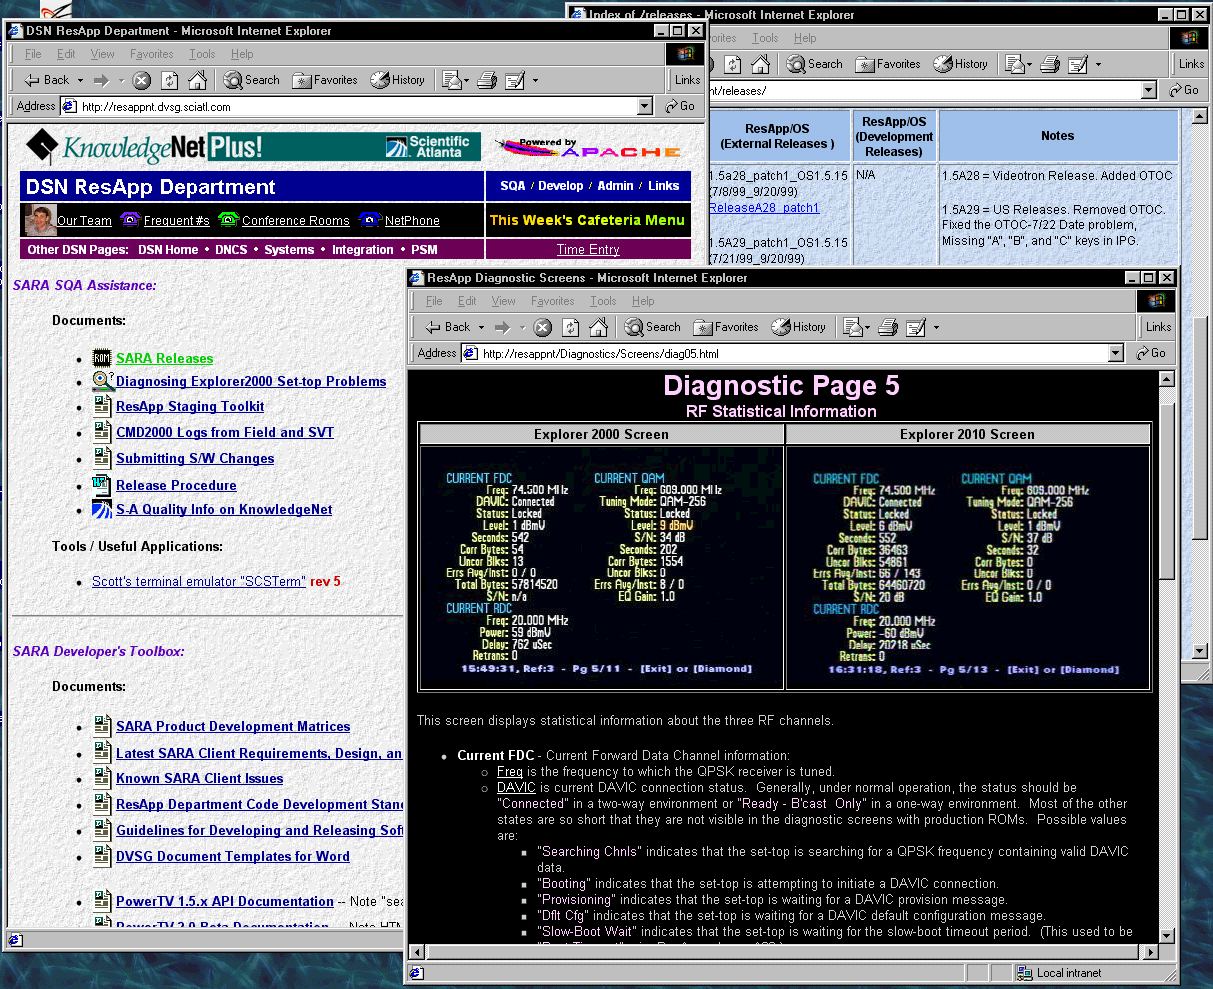This screenshot has height=989, width=1213.
Task: Click vertical scrollbar of Index of /releases window
Action: [x=1200, y=382]
